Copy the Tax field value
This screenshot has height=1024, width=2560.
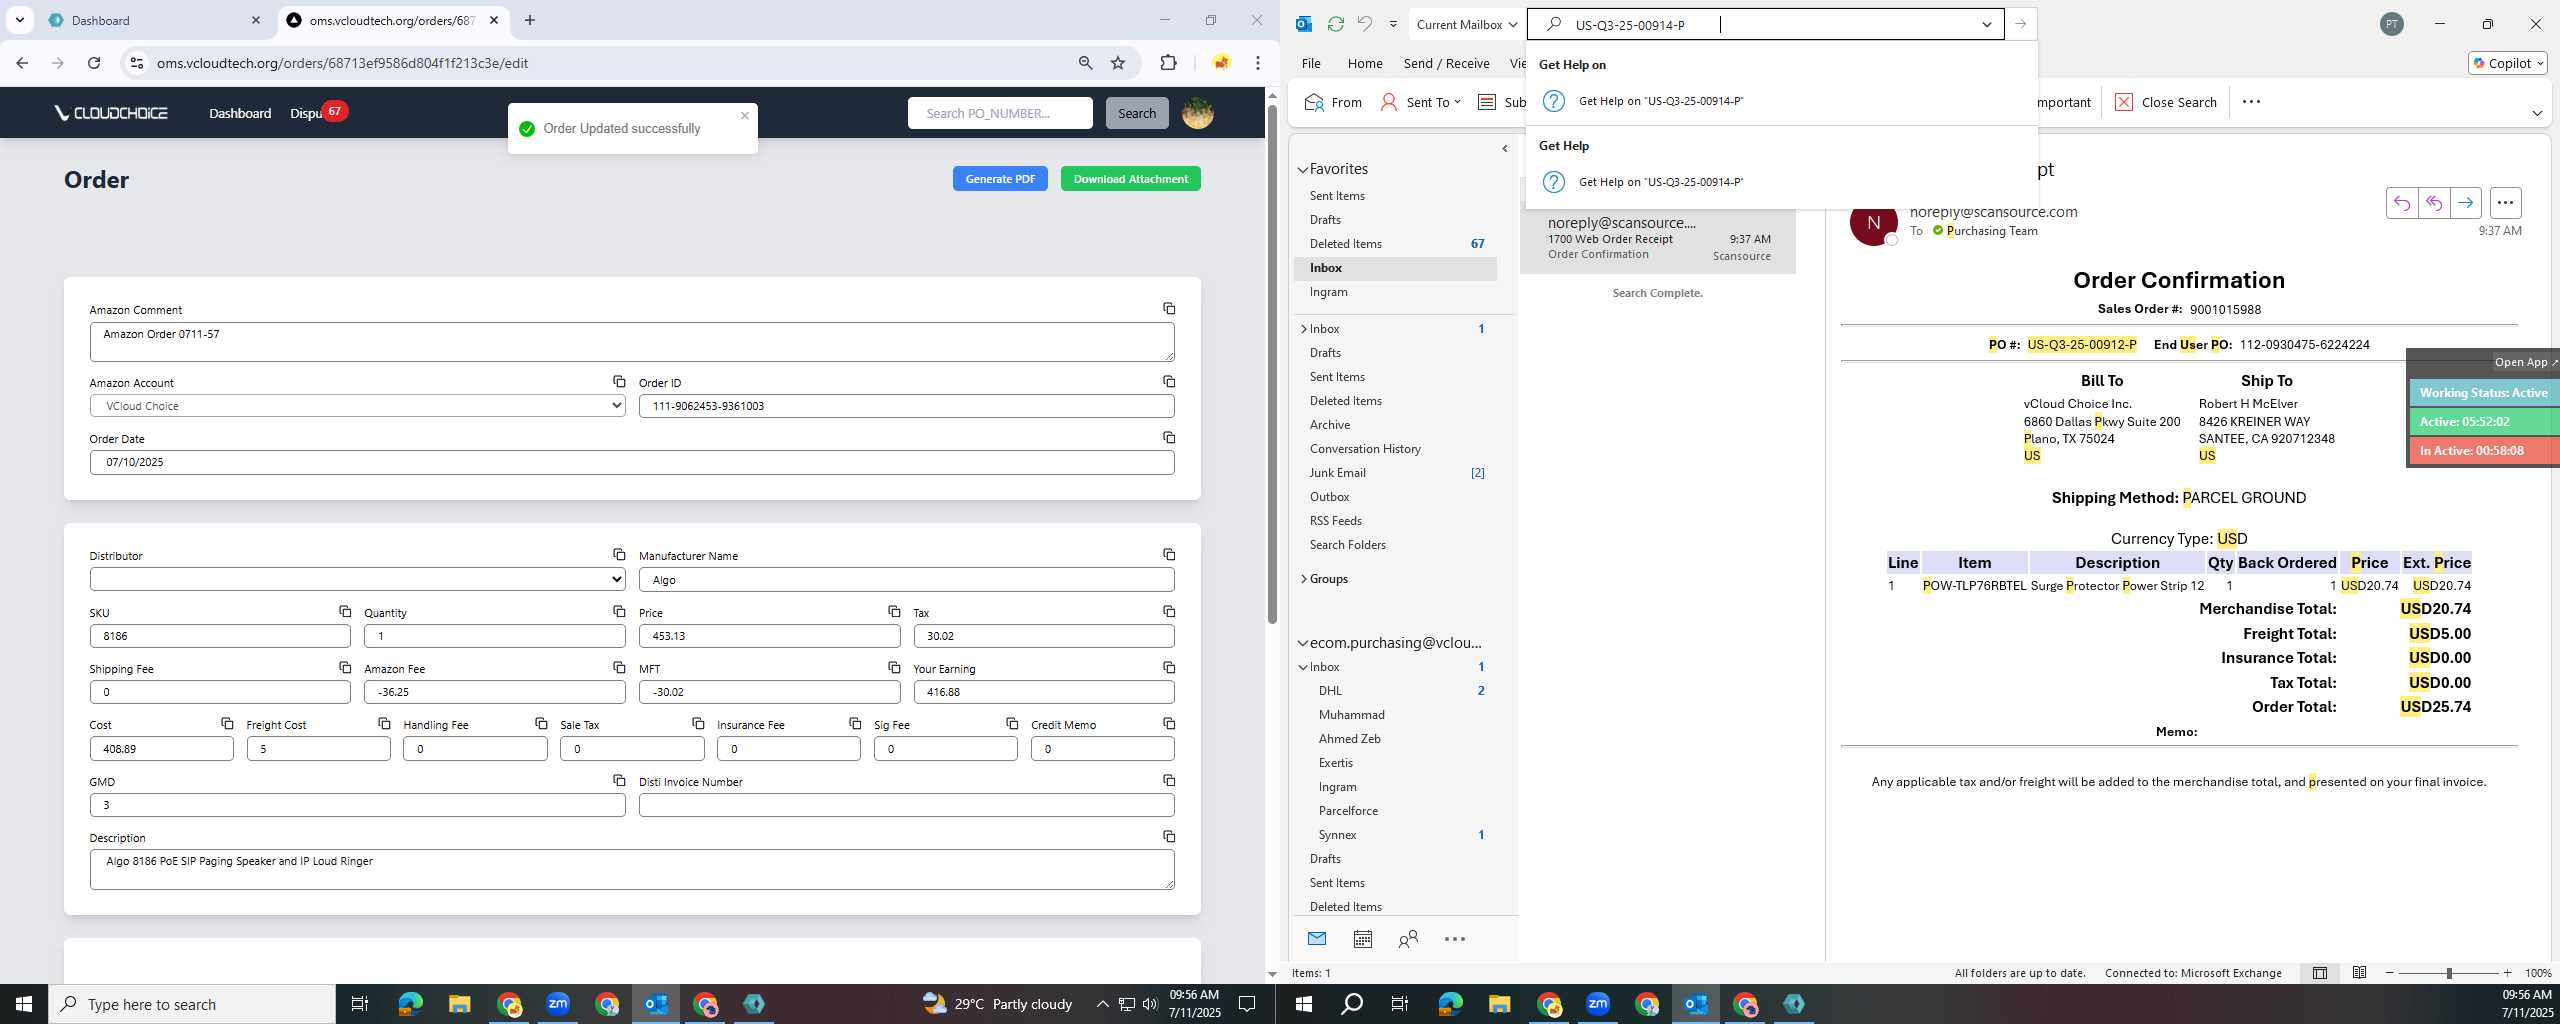tap(1168, 611)
